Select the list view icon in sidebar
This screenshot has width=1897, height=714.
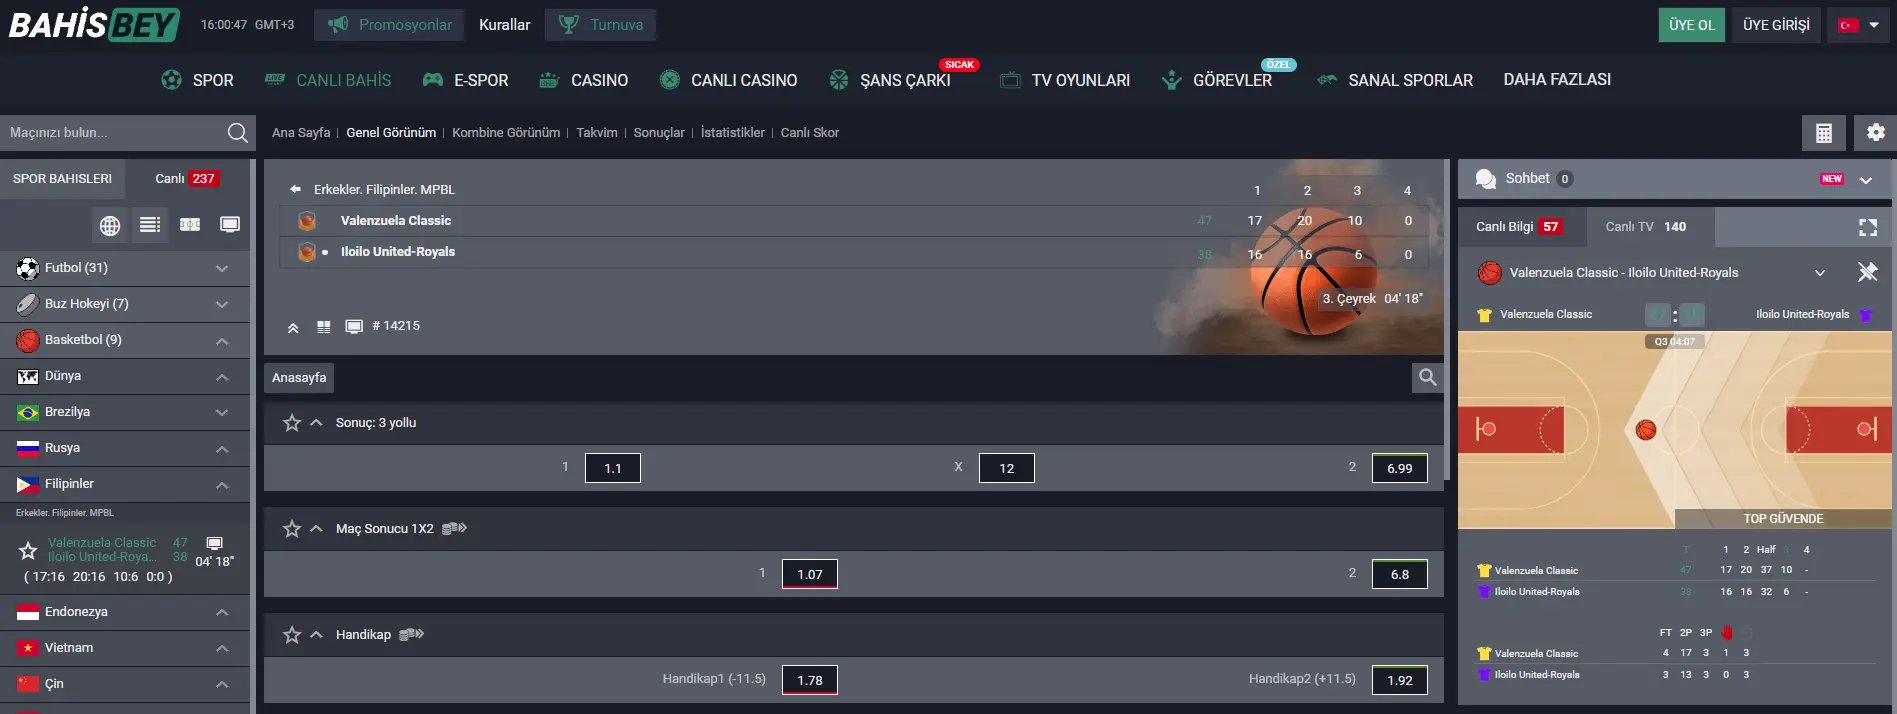[x=150, y=225]
